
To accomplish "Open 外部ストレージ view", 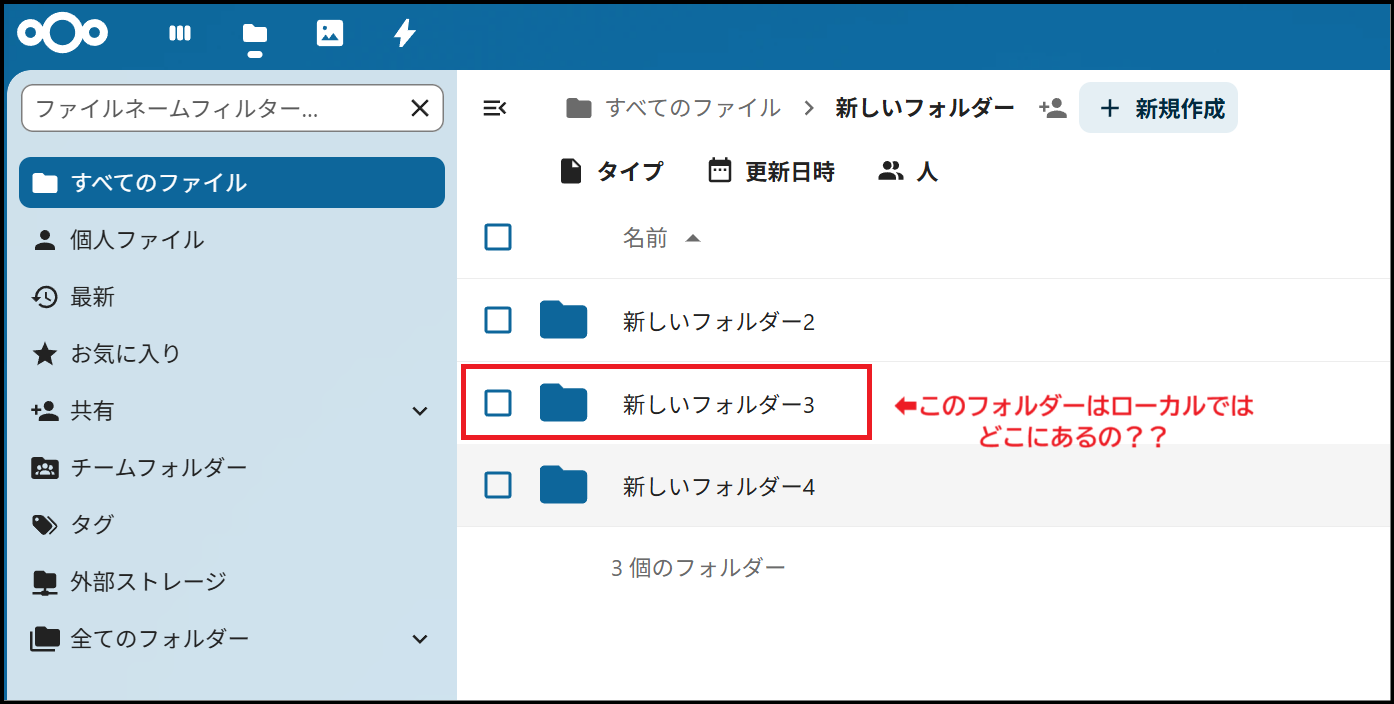I will [232, 582].
